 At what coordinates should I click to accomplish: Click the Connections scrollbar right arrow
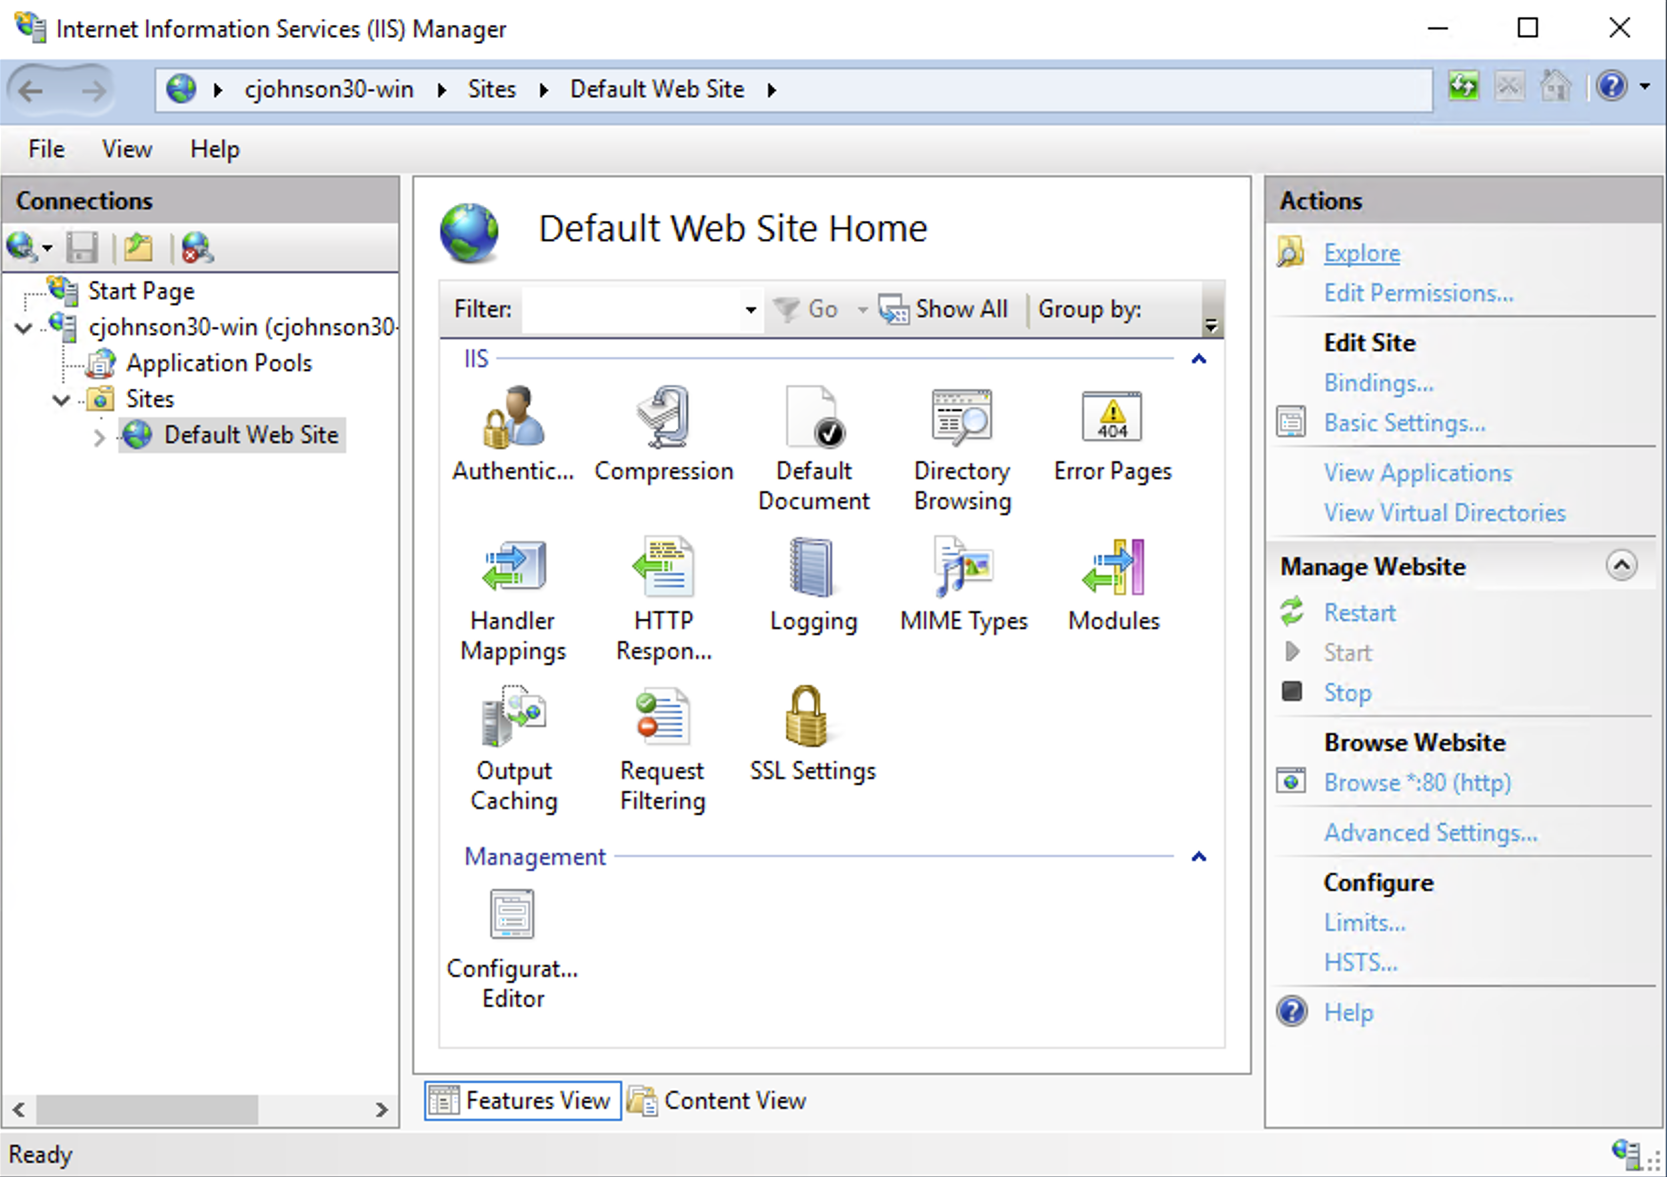381,1109
